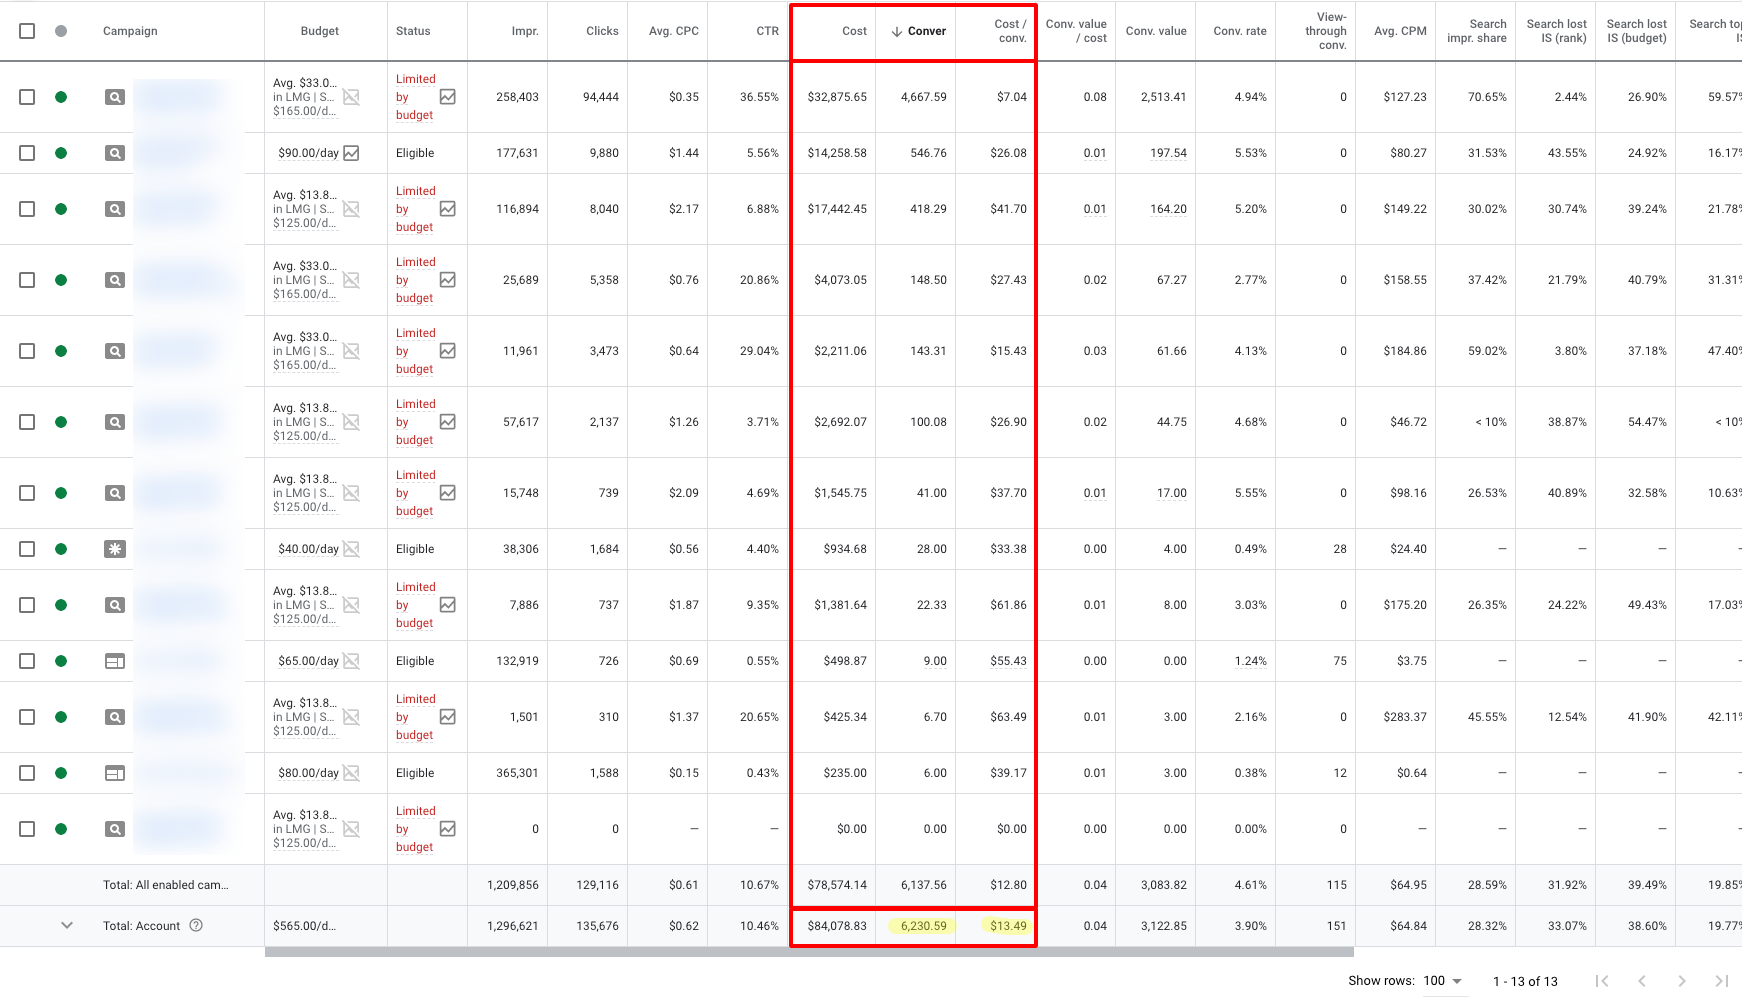1742x1004 pixels.
Task: Jump to the first page arrow
Action: [1602, 981]
